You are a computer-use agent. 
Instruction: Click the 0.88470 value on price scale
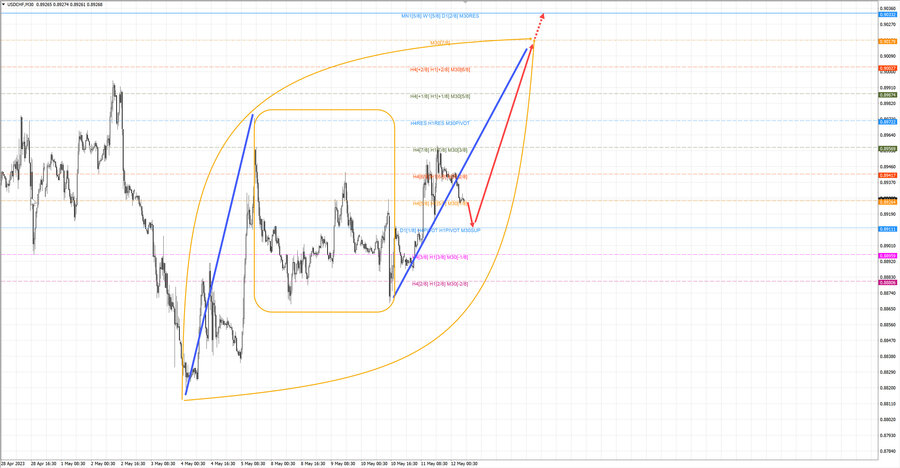[x=887, y=341]
